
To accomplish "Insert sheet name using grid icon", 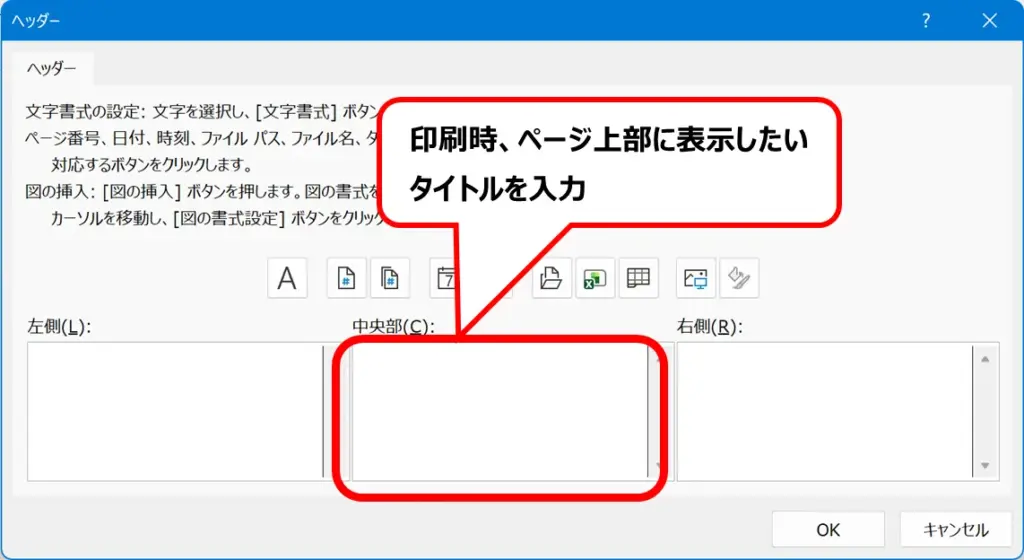I will [x=638, y=279].
